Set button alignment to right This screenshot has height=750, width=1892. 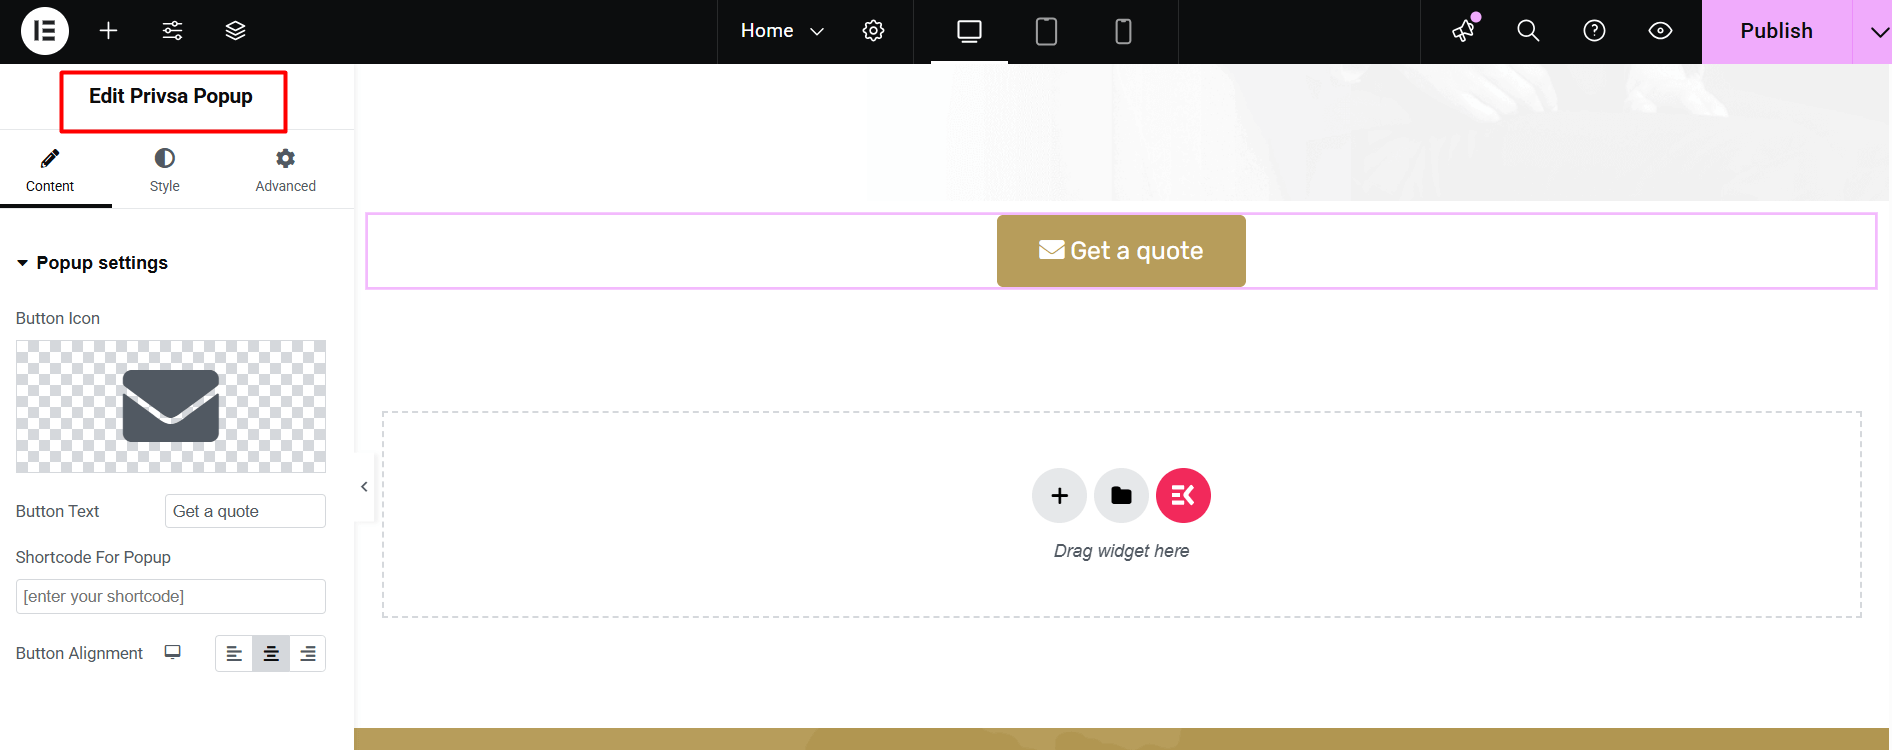click(x=308, y=653)
